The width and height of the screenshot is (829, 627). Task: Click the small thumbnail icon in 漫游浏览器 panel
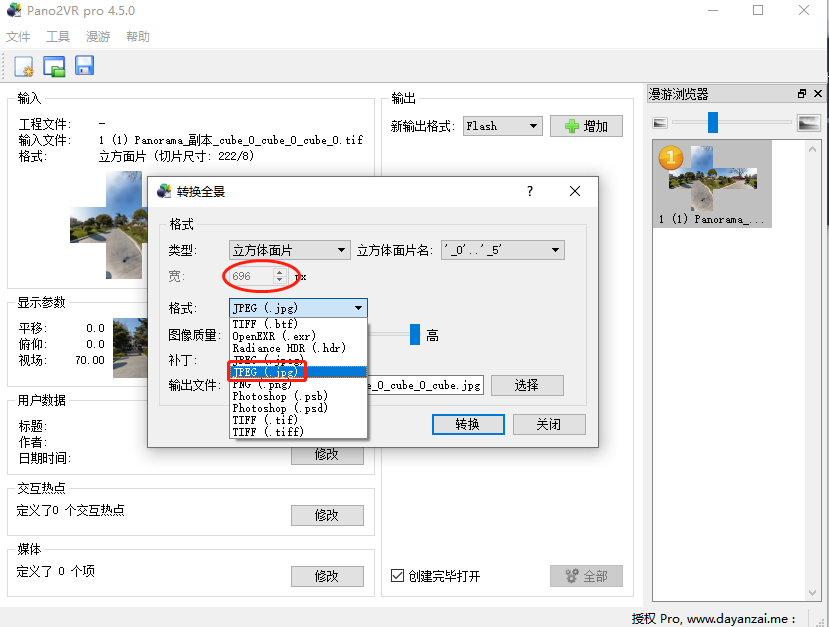pyautogui.click(x=658, y=122)
